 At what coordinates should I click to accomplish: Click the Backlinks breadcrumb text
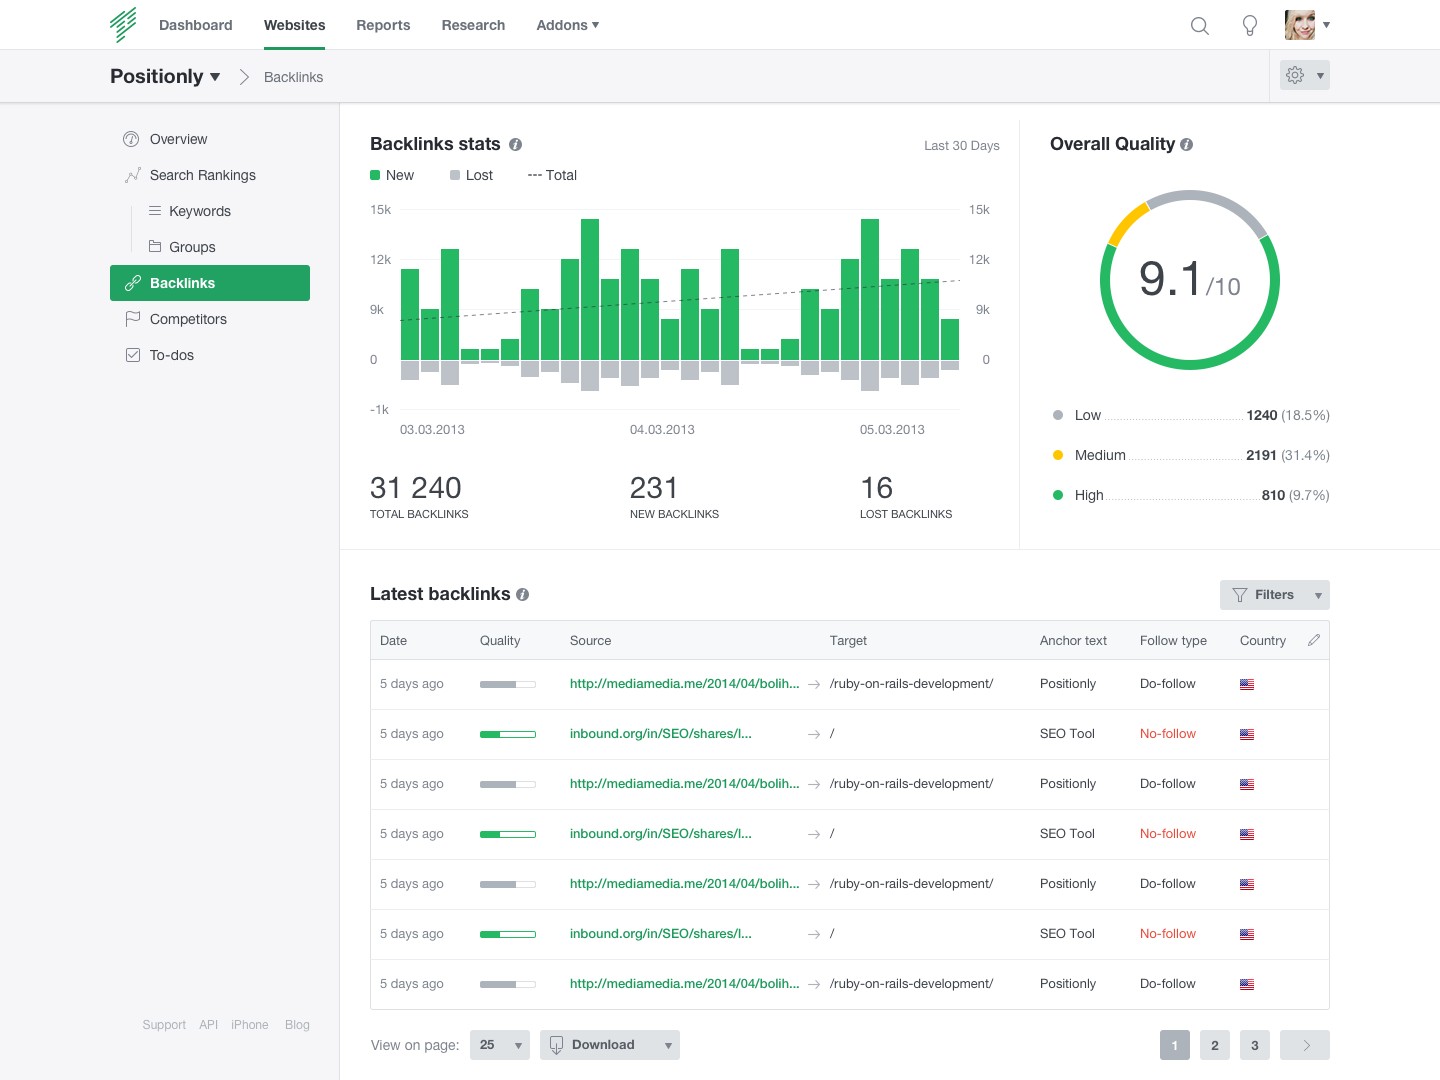tap(293, 77)
